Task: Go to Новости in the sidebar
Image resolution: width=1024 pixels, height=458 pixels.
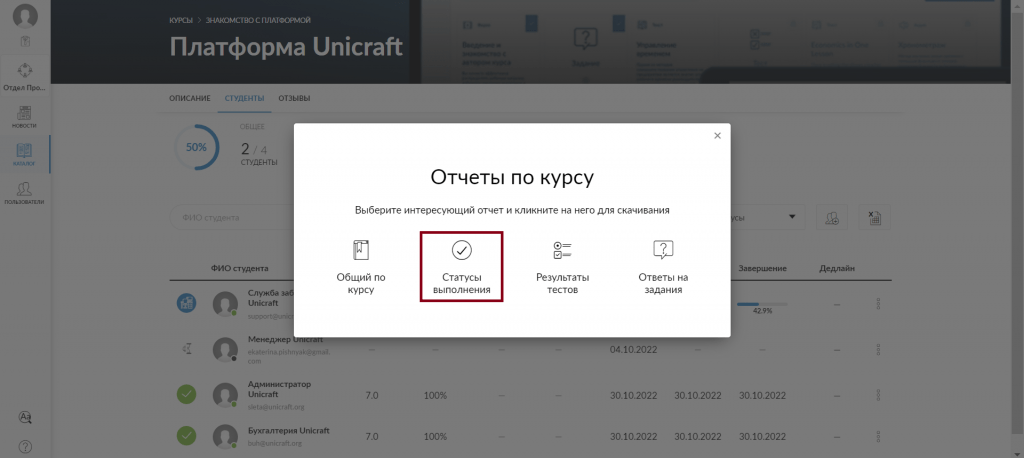Action: 25,116
